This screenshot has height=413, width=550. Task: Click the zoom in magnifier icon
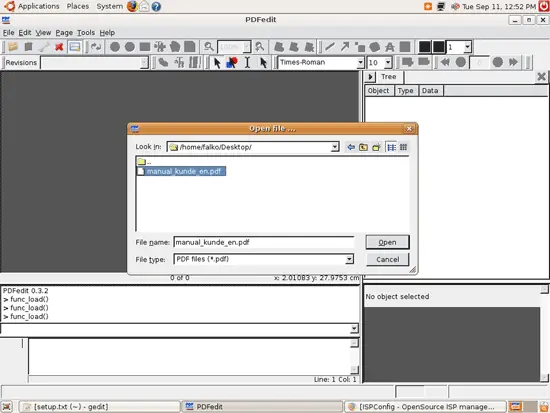[x=260, y=46]
